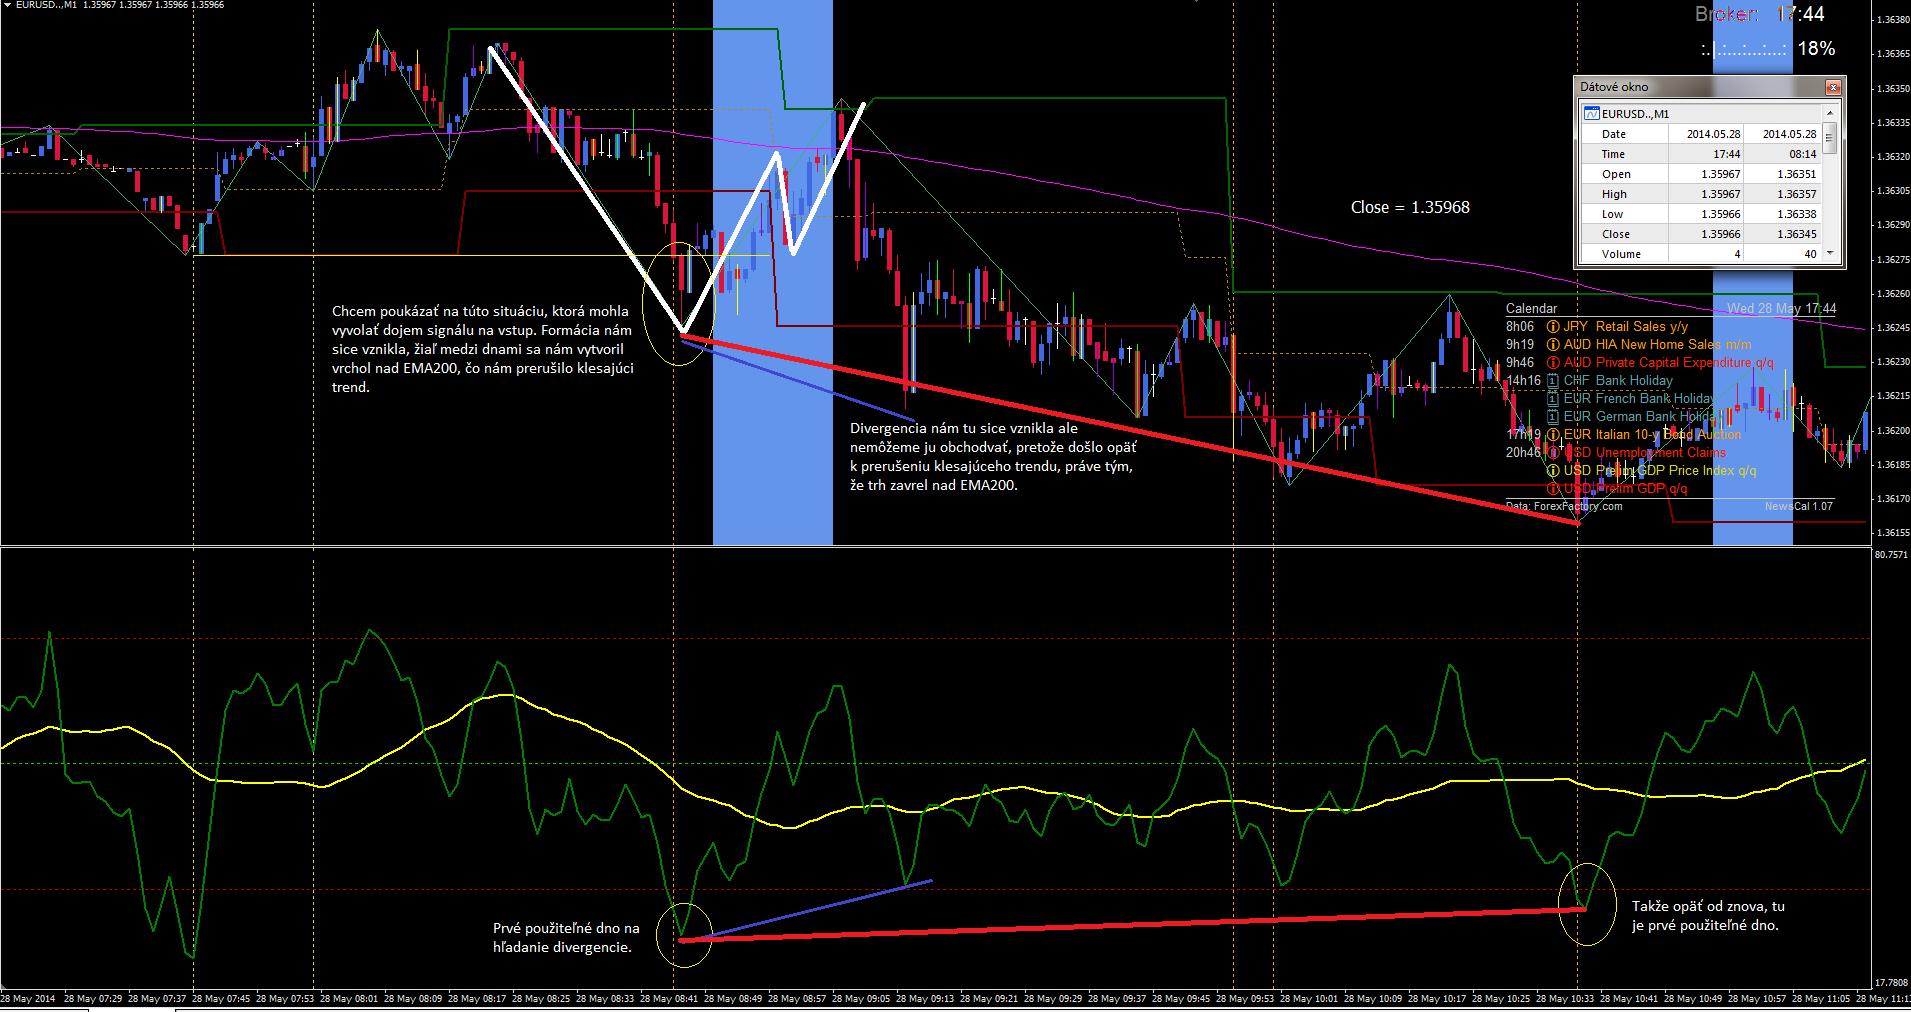1911x1012 pixels.
Task: Click the data window scrollbar up arrow
Action: [x=1830, y=113]
